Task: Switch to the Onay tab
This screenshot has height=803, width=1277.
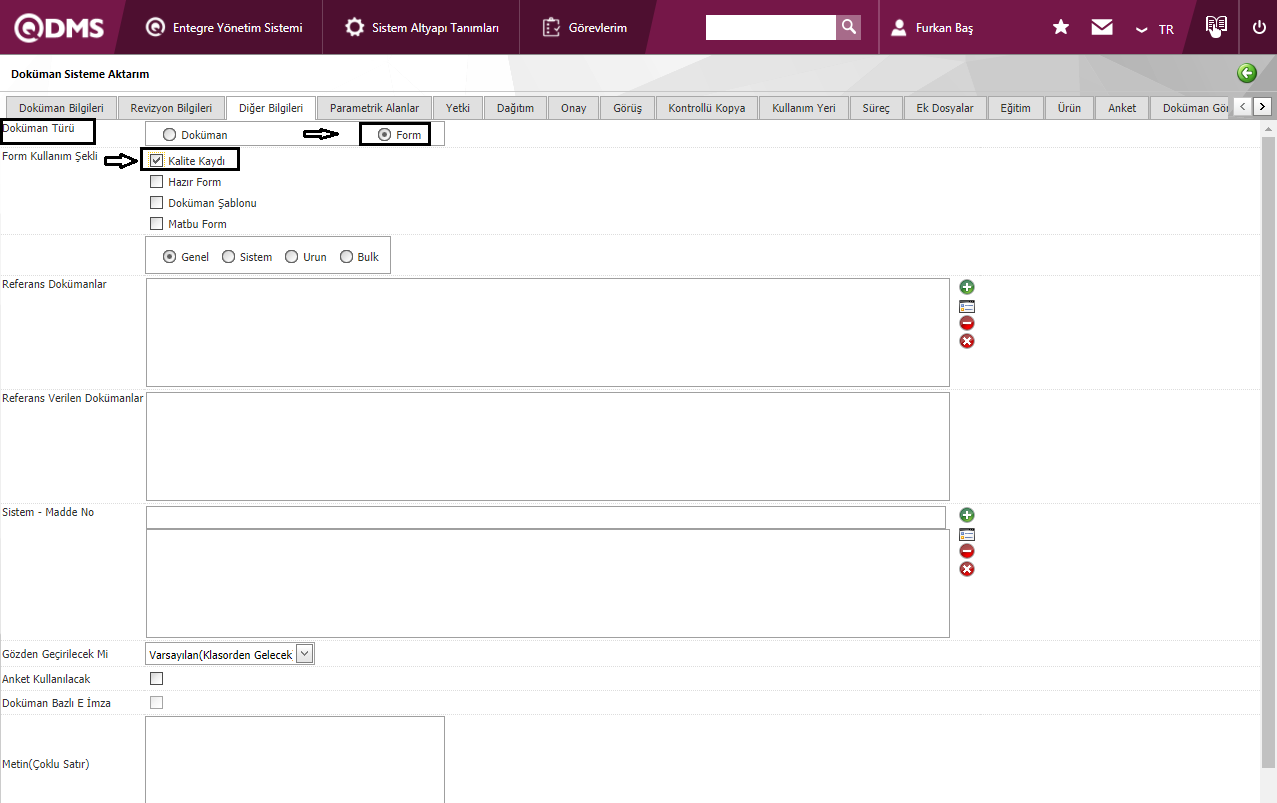Action: pos(573,108)
